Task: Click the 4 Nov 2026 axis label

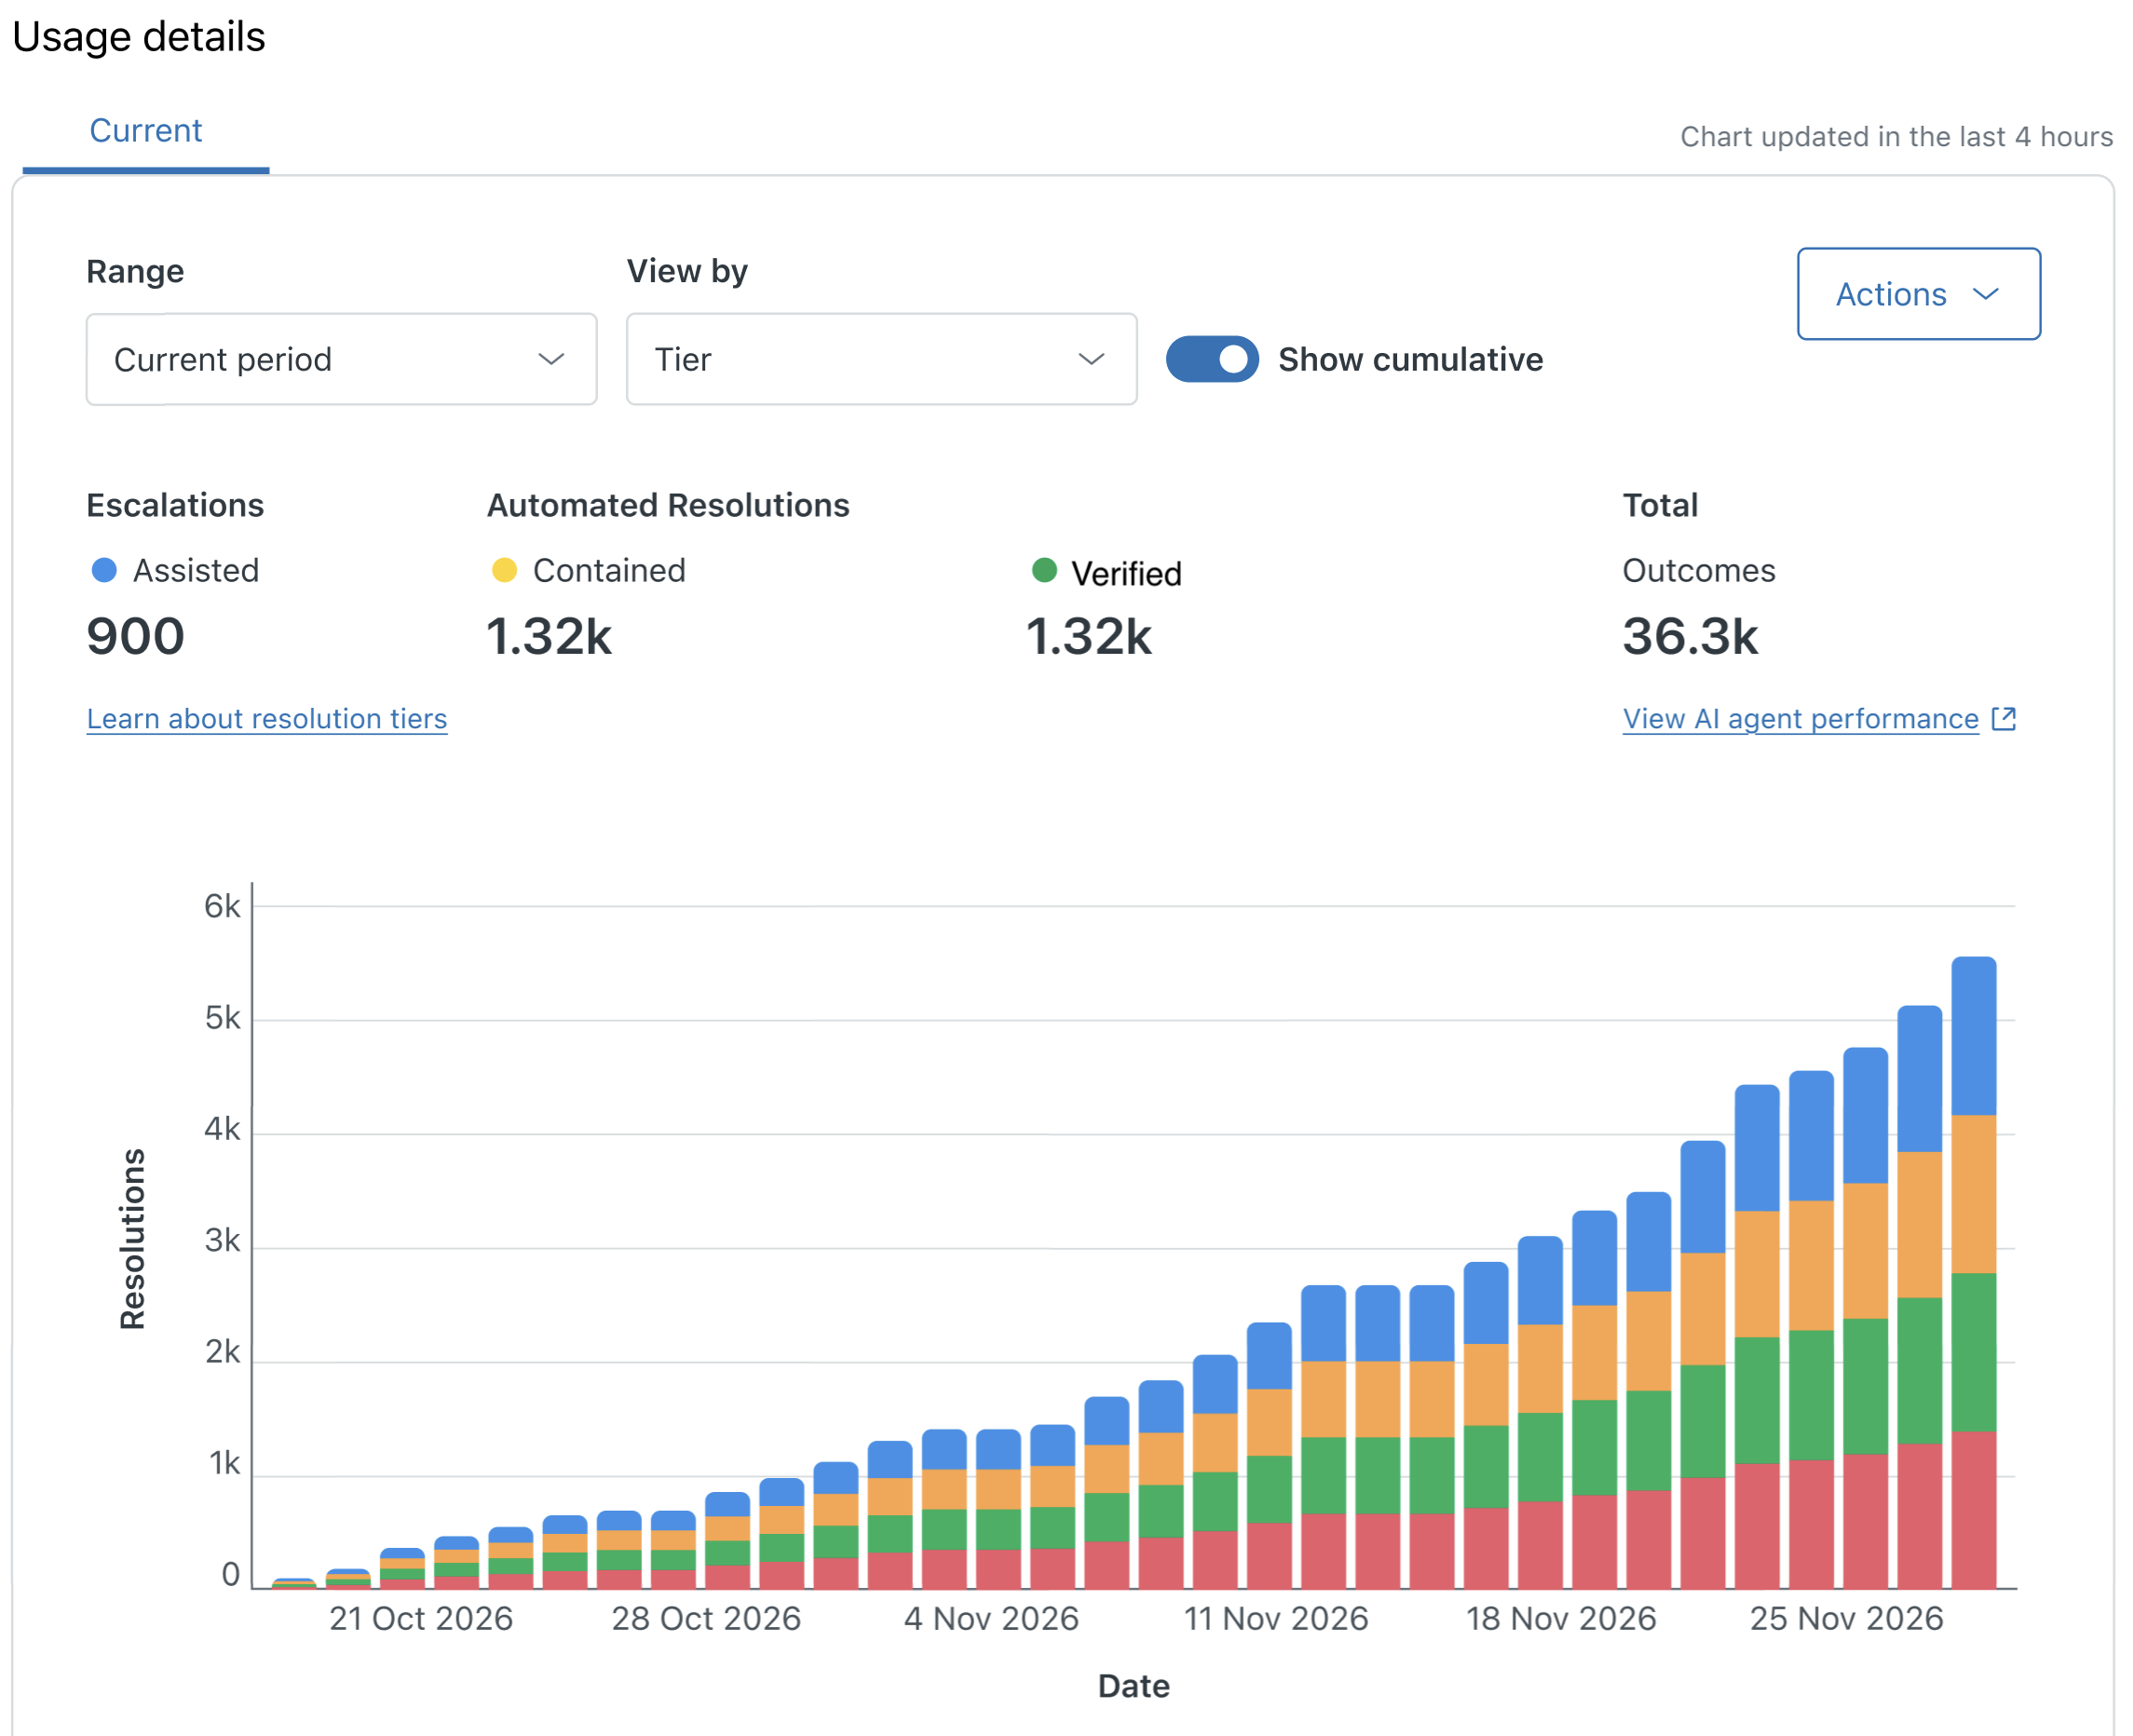Action: point(991,1618)
